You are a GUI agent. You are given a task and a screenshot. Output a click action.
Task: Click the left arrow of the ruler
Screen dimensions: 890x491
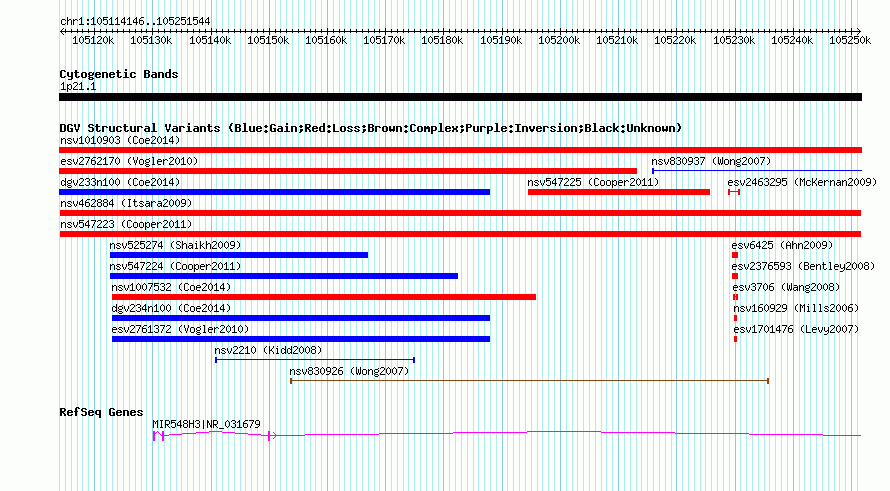pos(62,31)
